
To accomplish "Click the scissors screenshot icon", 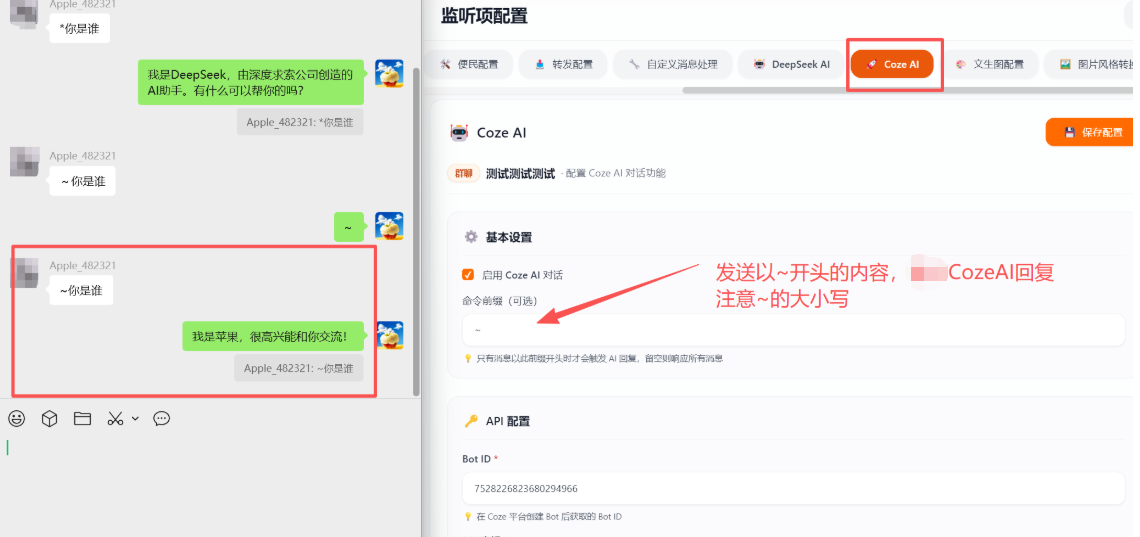I will pyautogui.click(x=116, y=419).
